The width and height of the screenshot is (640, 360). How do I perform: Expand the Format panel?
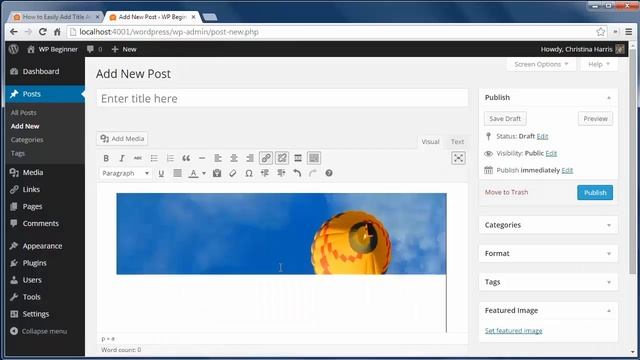coord(609,254)
